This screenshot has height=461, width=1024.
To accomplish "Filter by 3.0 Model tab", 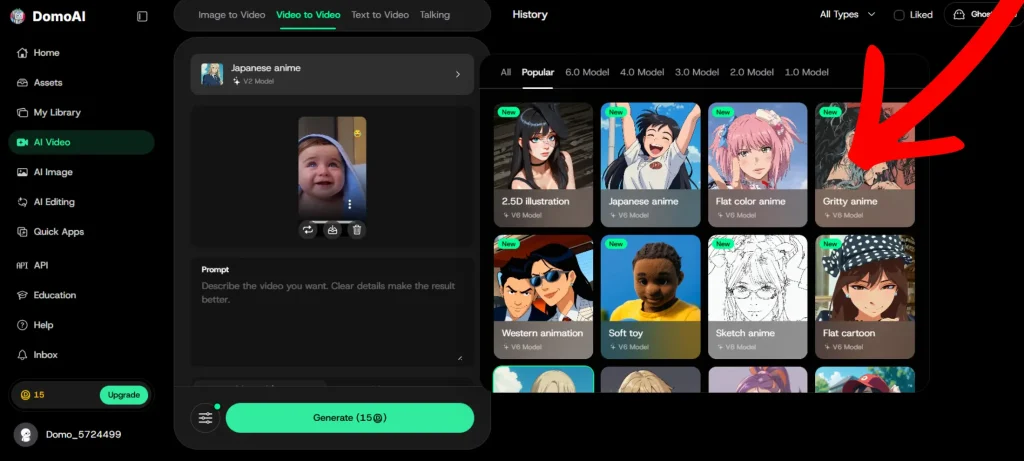I will [697, 72].
